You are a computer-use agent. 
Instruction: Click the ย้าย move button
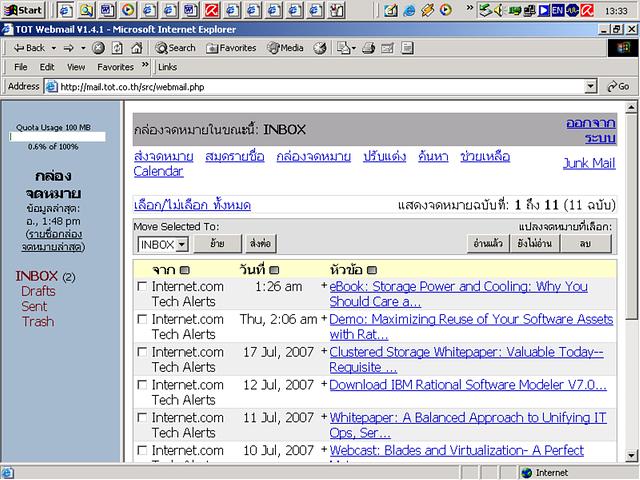pyautogui.click(x=217, y=244)
